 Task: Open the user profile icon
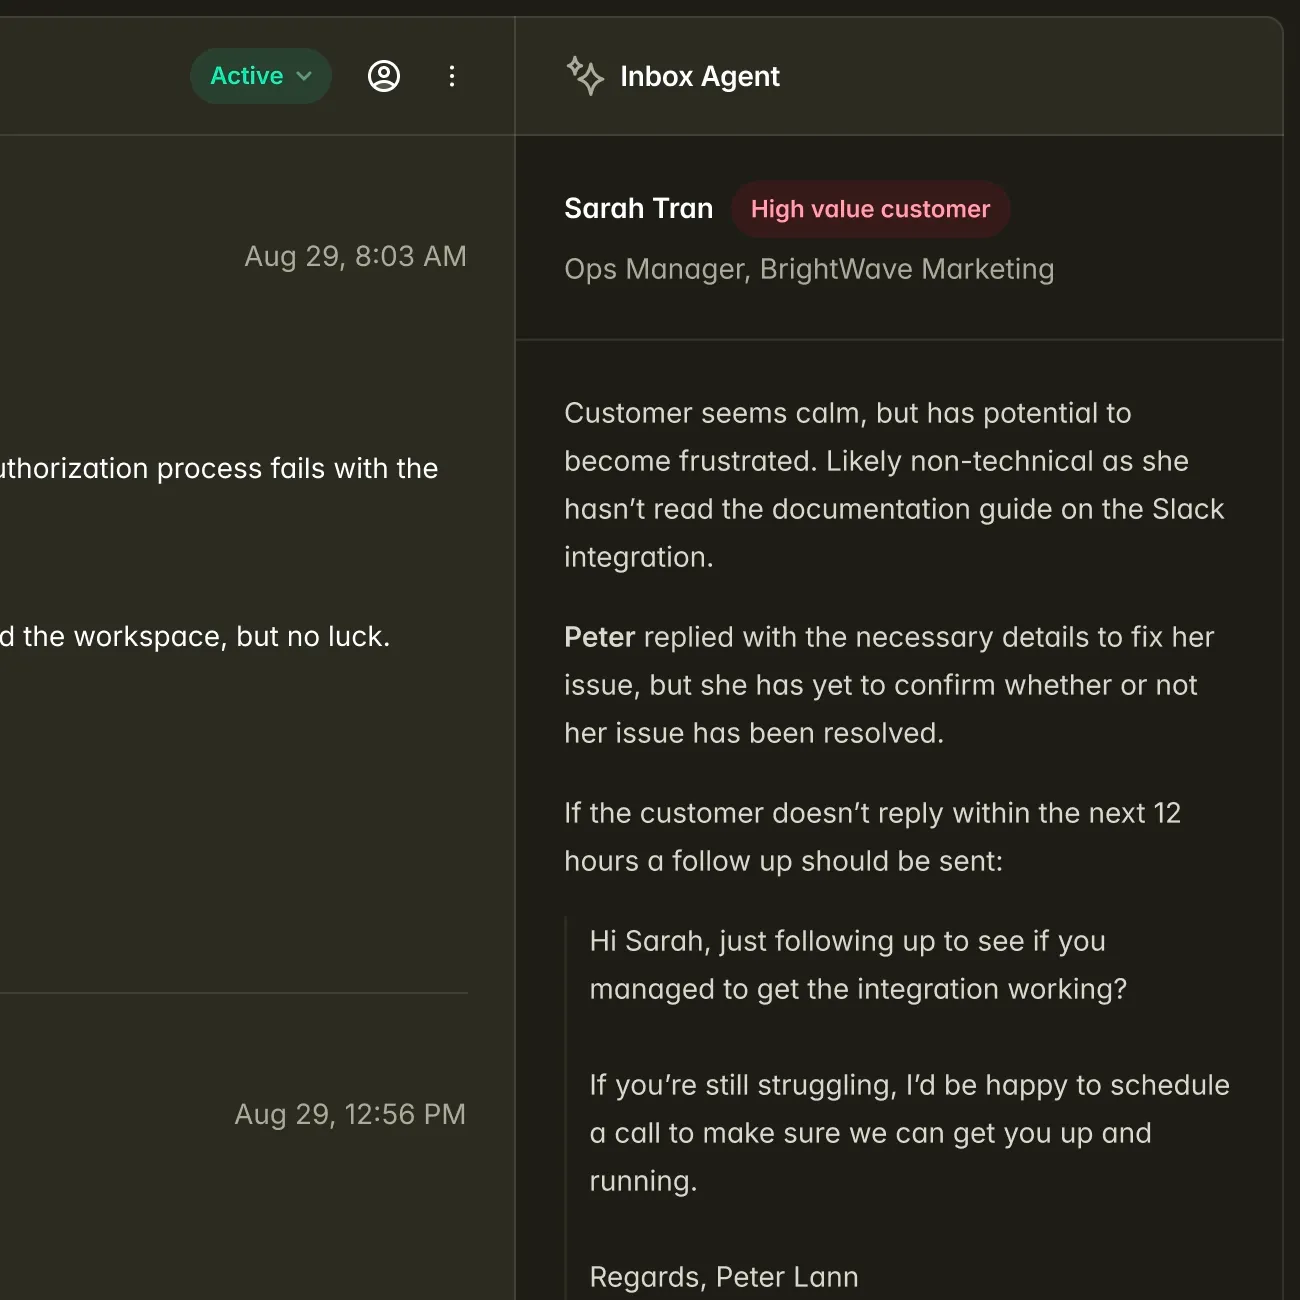tap(384, 76)
